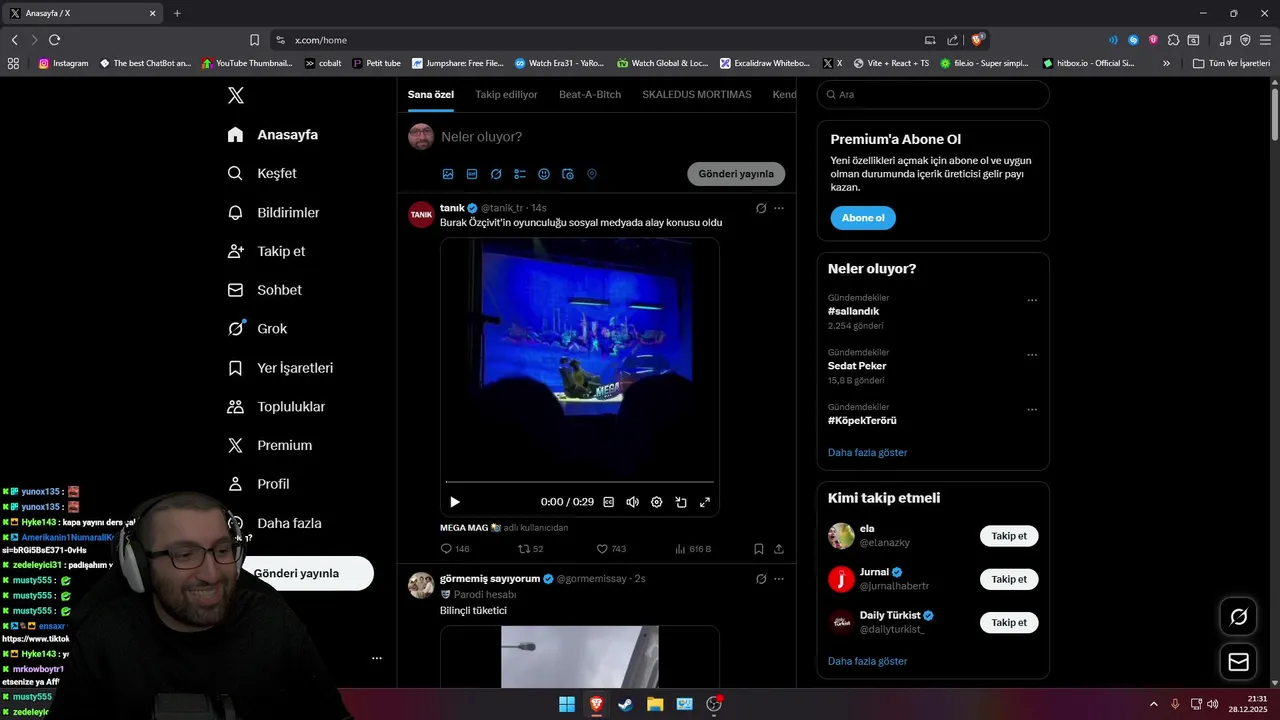The image size is (1280, 720).
Task: Open Profil page
Action: click(x=258, y=484)
